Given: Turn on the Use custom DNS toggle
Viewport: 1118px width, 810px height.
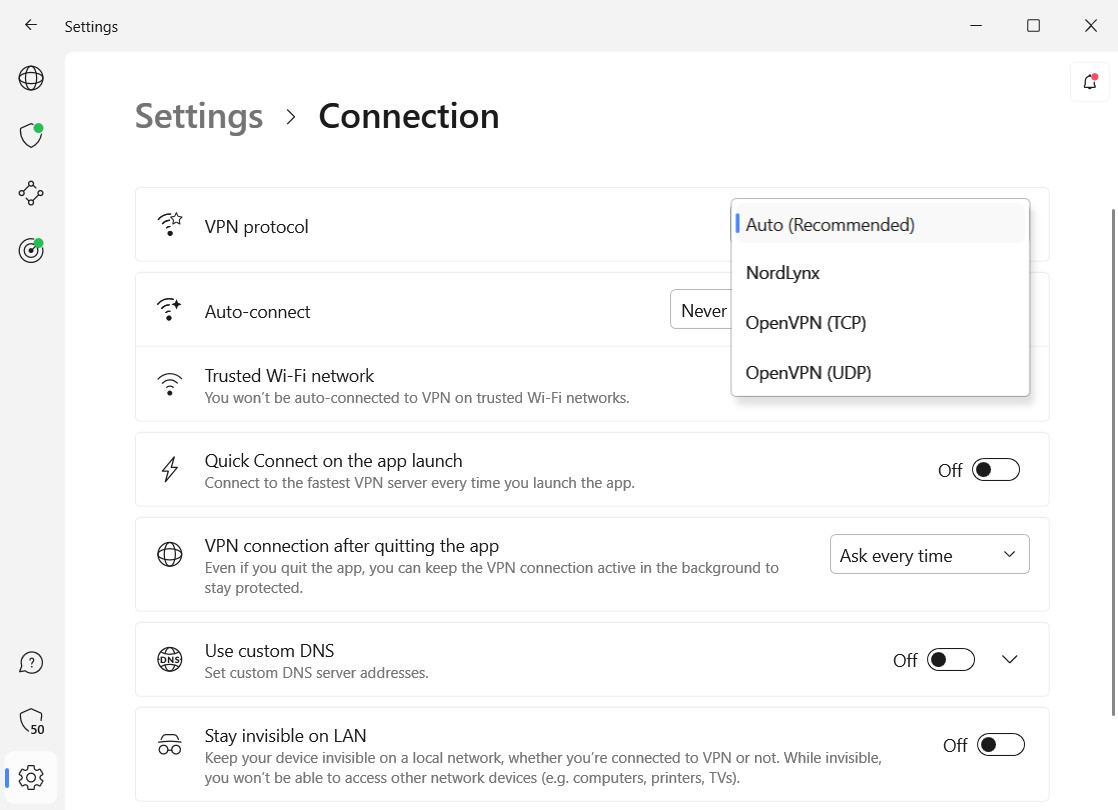Looking at the screenshot, I should tap(950, 660).
